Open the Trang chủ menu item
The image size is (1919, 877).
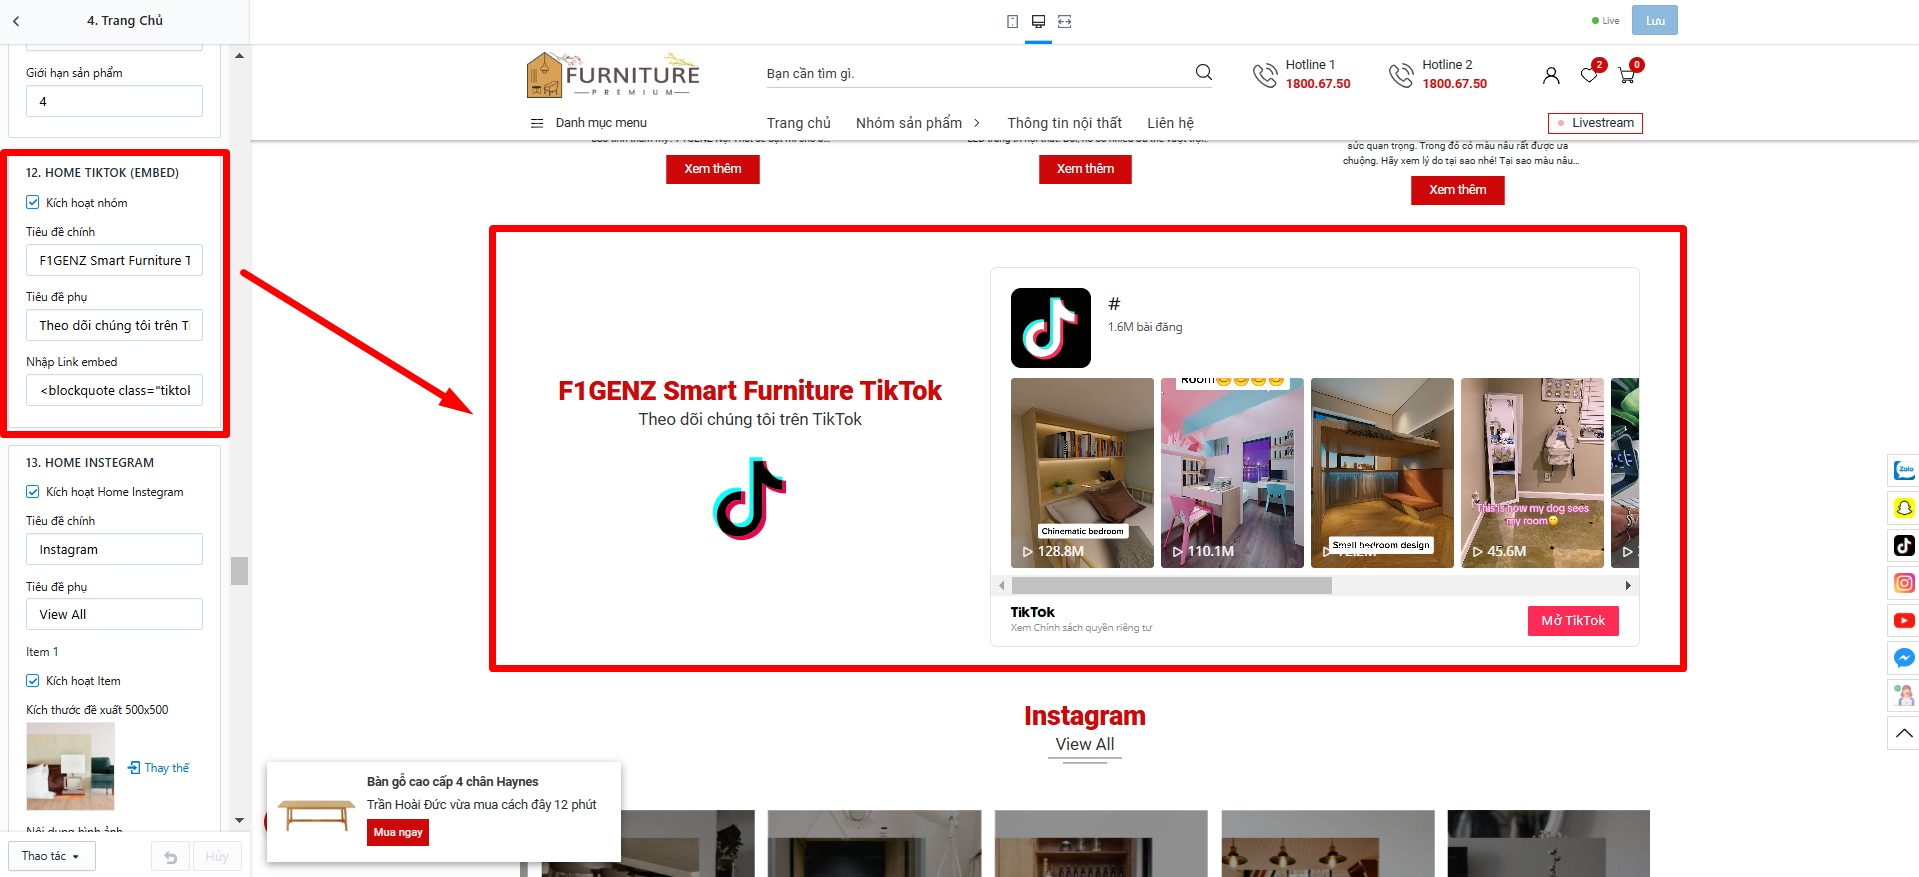(799, 123)
